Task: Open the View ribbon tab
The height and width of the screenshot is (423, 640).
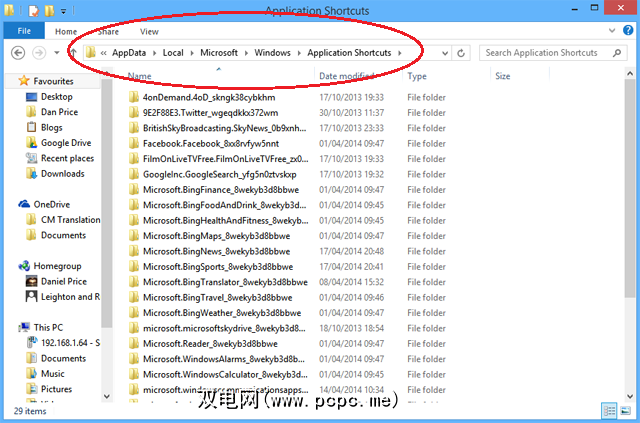Action: [x=149, y=31]
